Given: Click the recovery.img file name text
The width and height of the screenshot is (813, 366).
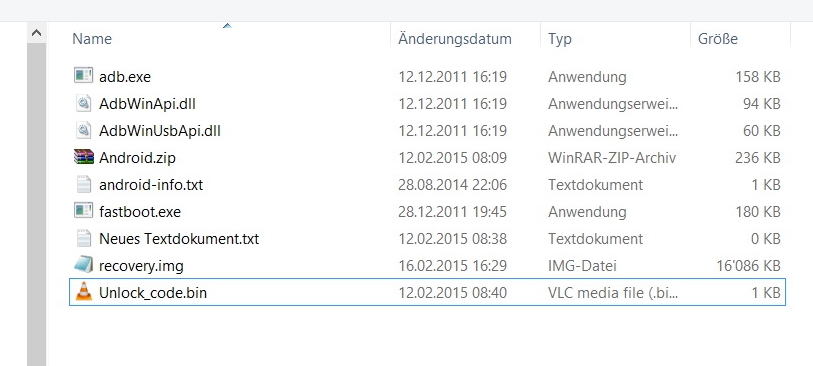Looking at the screenshot, I should coord(141,266).
